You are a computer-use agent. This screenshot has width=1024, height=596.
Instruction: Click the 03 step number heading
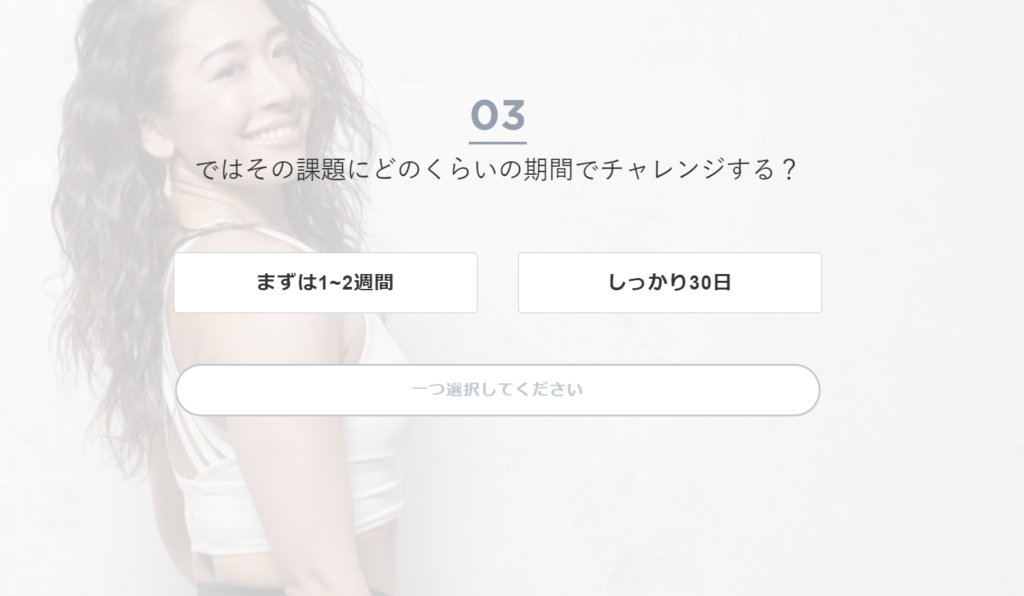coord(498,116)
